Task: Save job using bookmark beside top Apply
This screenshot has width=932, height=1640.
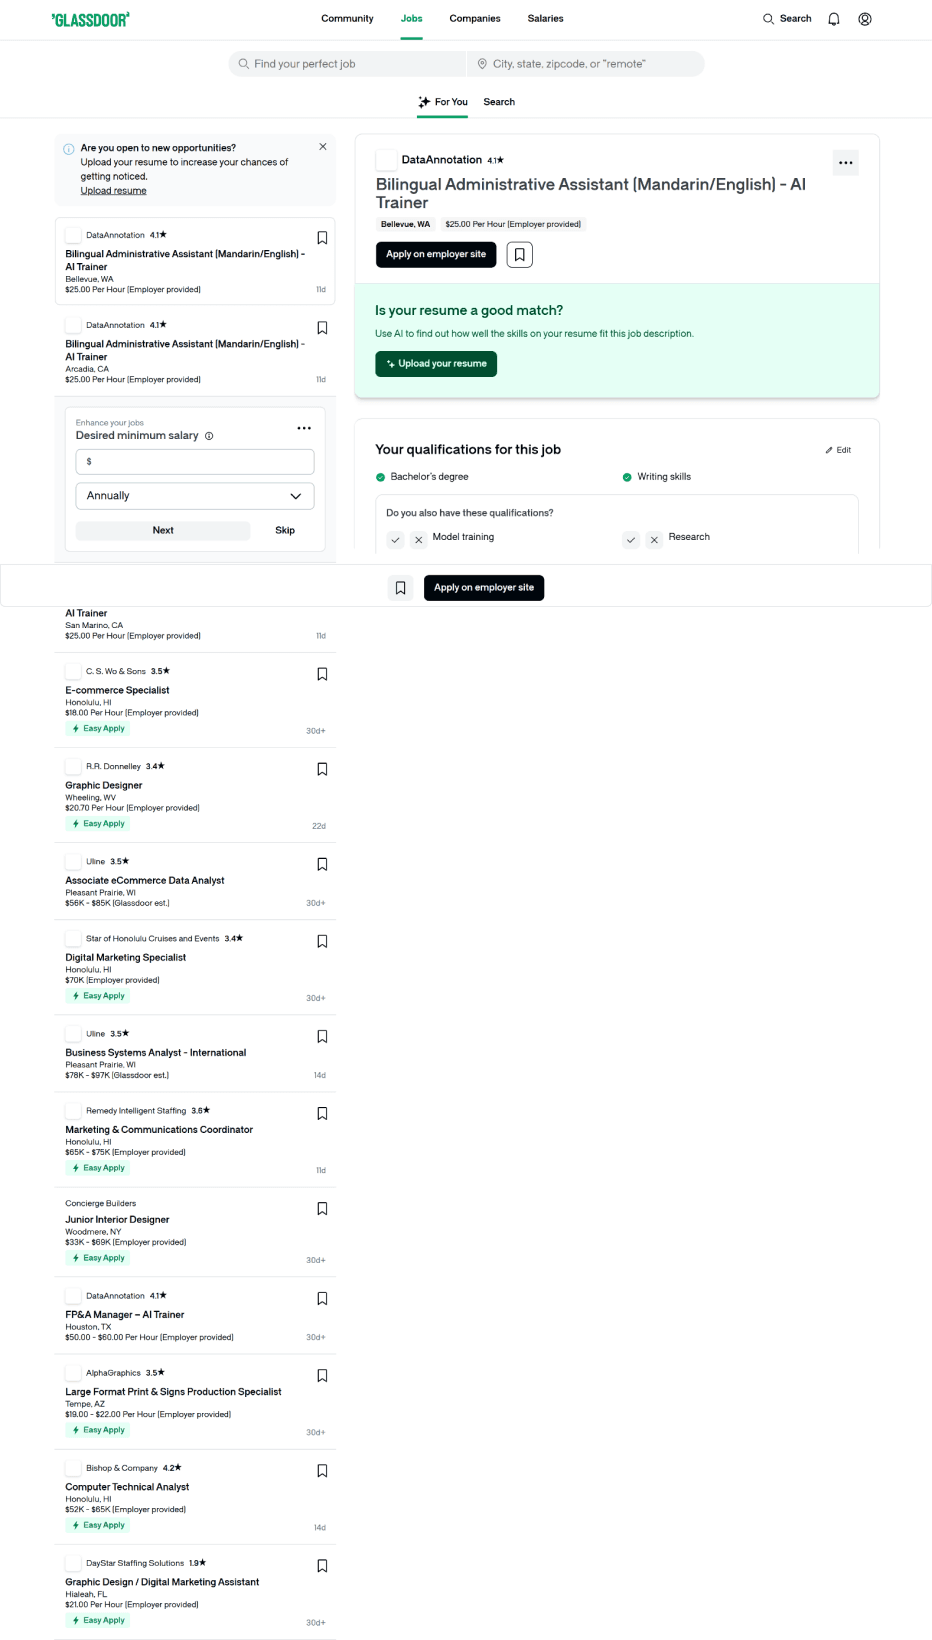Action: [x=520, y=255]
